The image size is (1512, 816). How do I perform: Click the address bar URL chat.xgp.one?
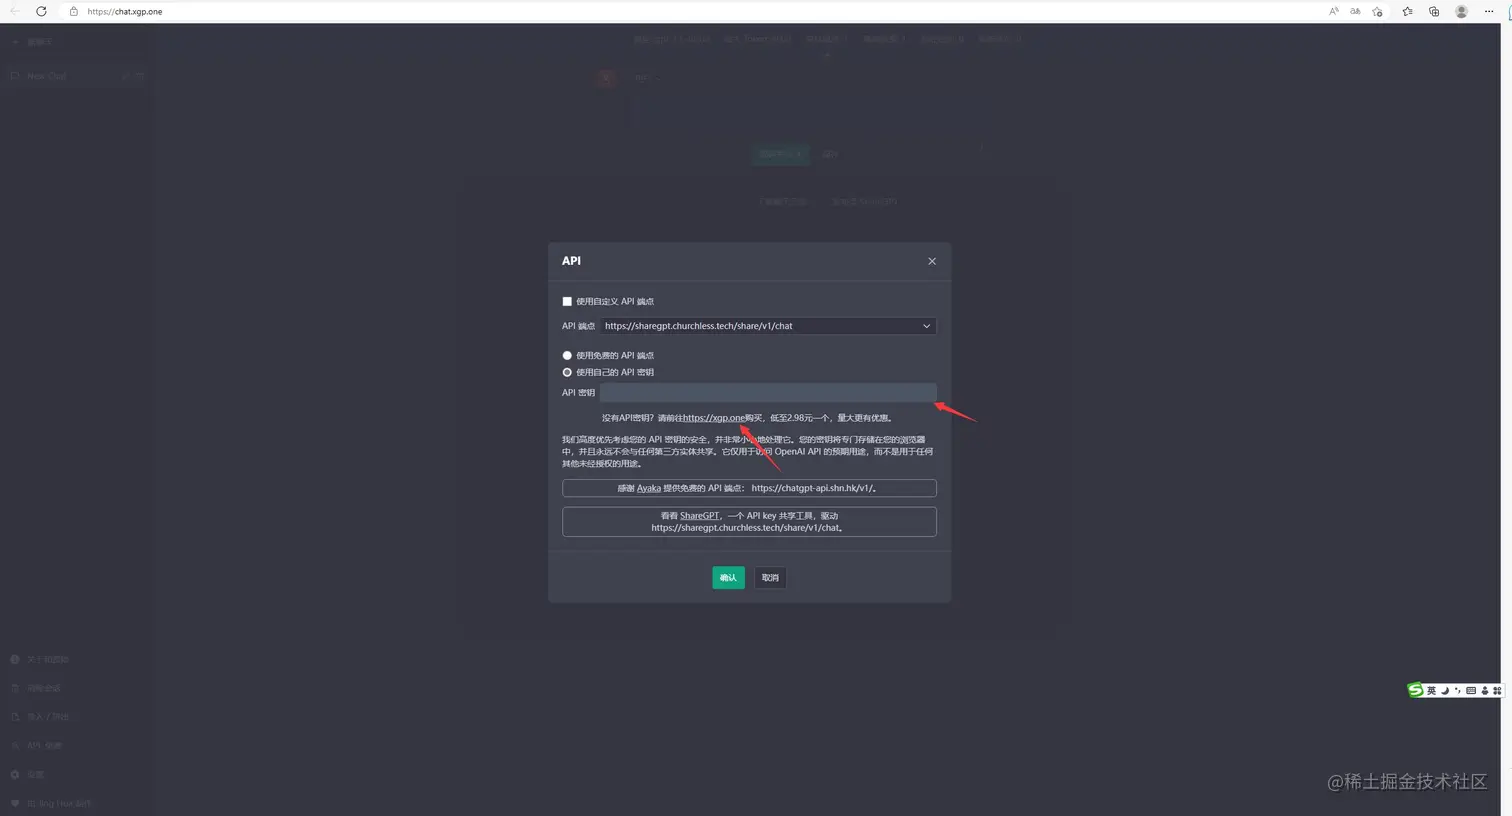coord(125,12)
